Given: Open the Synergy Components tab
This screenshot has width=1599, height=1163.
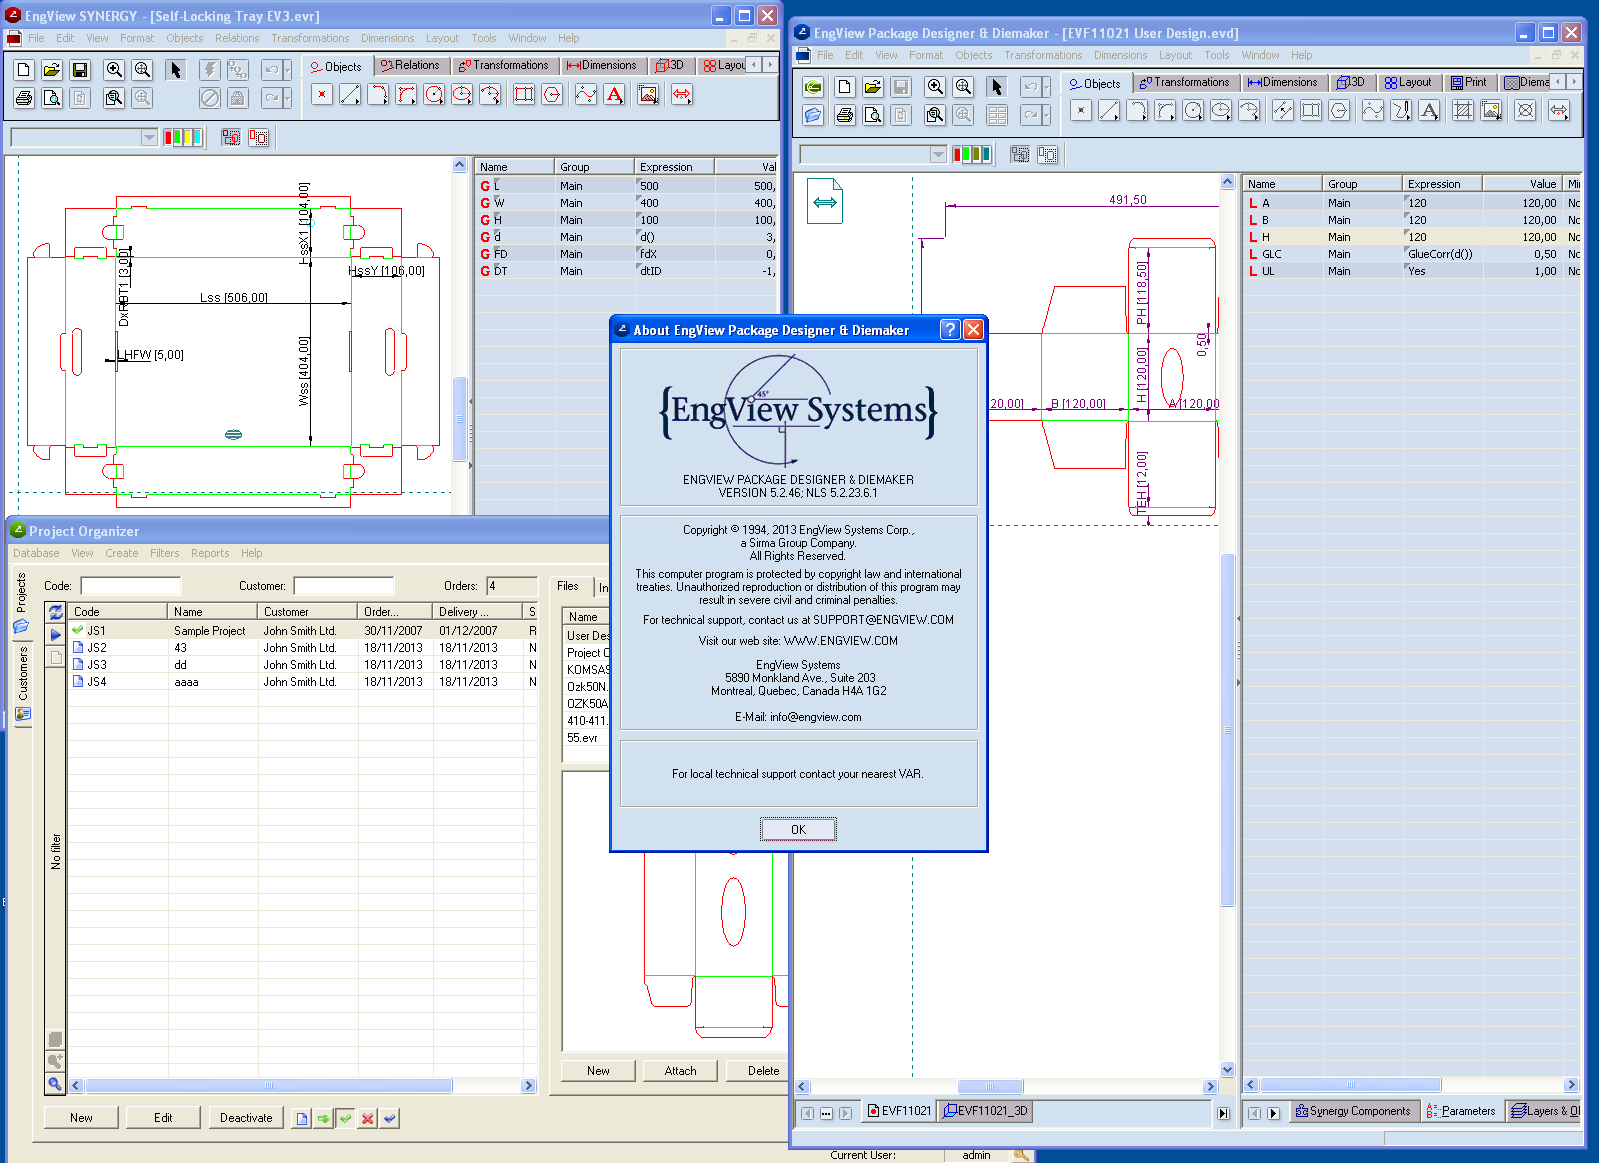Looking at the screenshot, I should pos(1353,1111).
